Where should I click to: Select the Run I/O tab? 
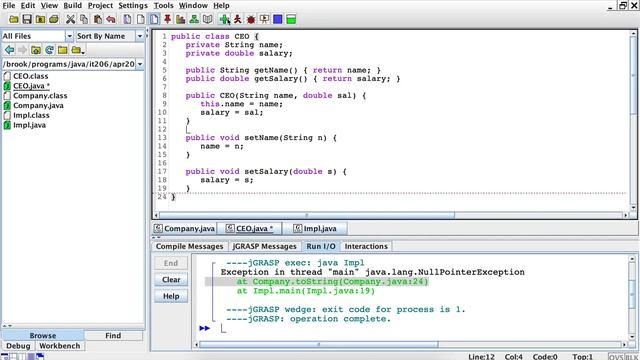pos(321,247)
